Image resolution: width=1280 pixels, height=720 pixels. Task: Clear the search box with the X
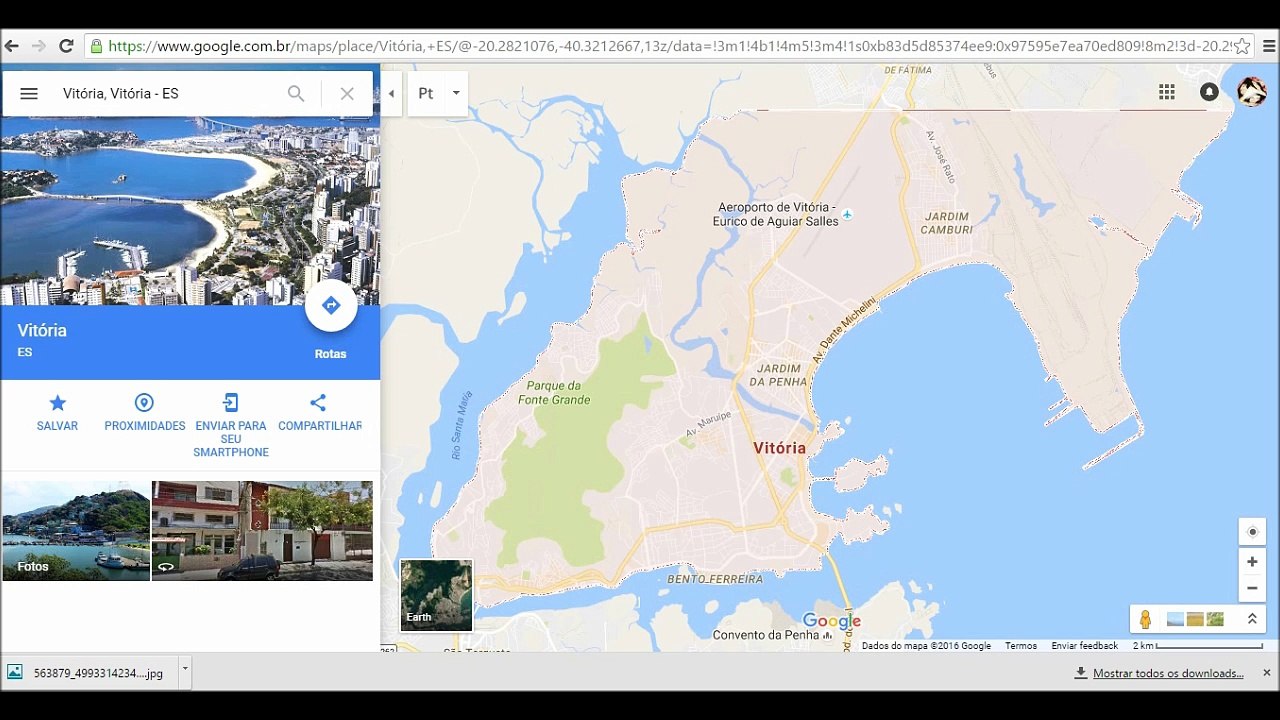[347, 93]
